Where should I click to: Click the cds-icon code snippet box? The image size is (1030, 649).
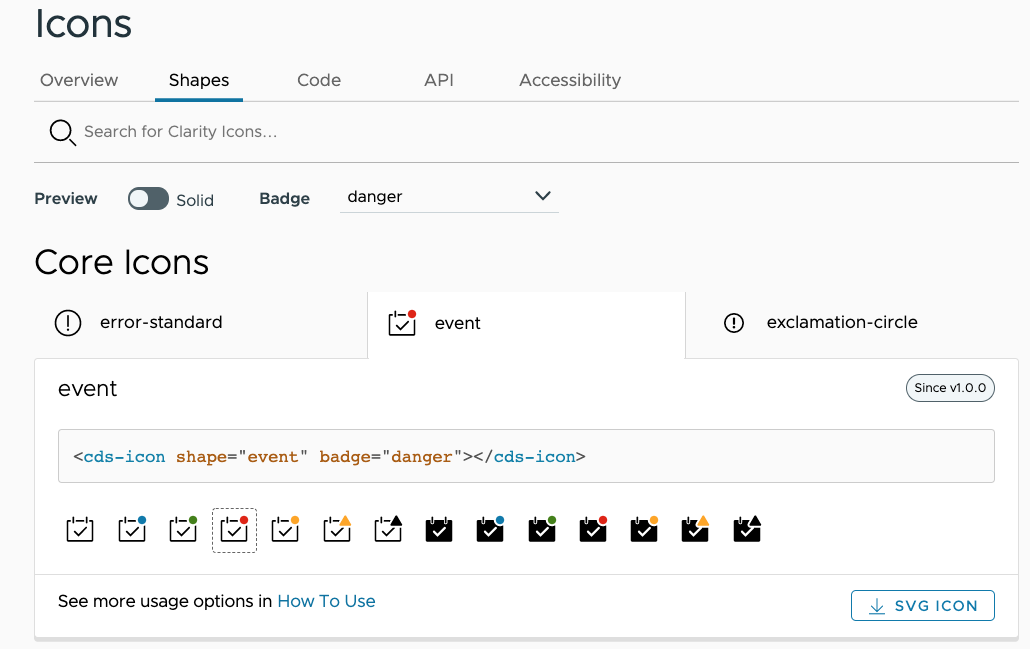[x=526, y=457]
